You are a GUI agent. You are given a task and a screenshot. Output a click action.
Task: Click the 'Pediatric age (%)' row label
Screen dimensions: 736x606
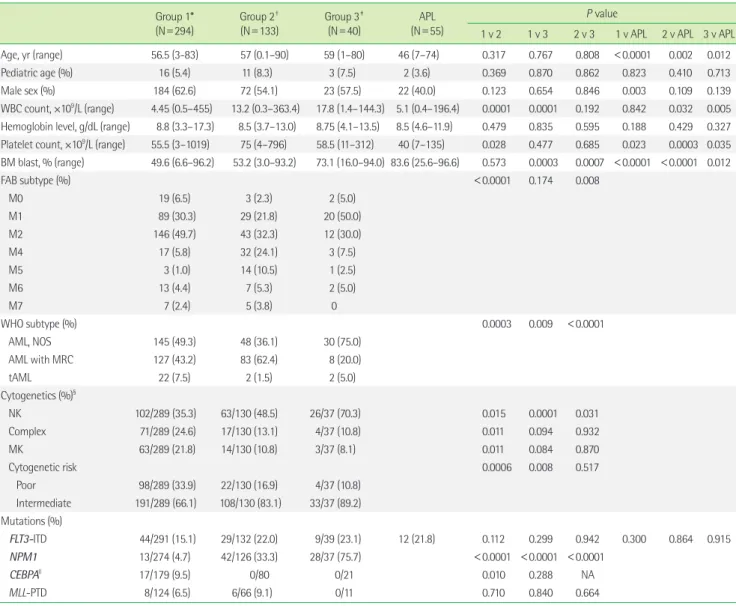[x=37, y=73]
